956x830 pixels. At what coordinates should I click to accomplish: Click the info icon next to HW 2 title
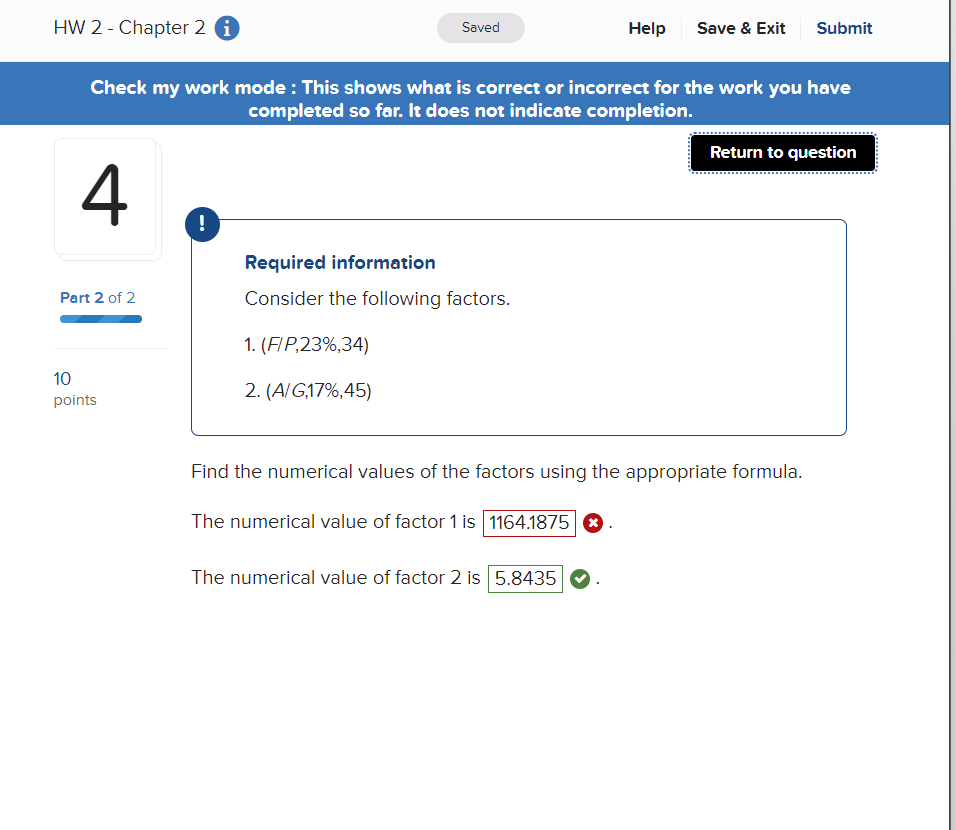pos(227,28)
